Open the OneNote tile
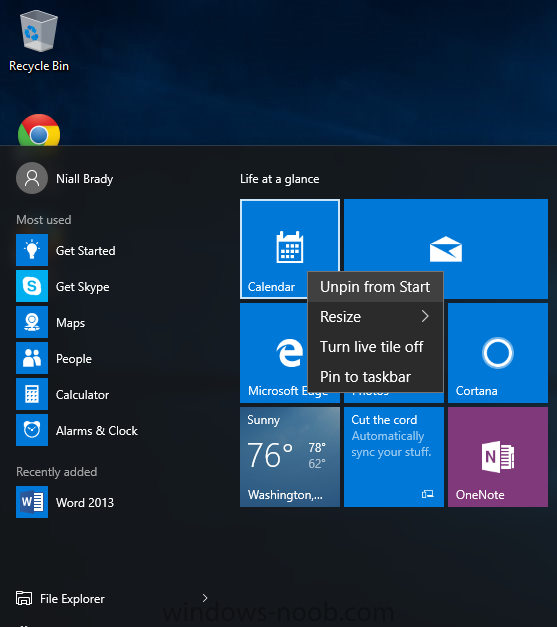The width and height of the screenshot is (557, 627). click(x=498, y=457)
